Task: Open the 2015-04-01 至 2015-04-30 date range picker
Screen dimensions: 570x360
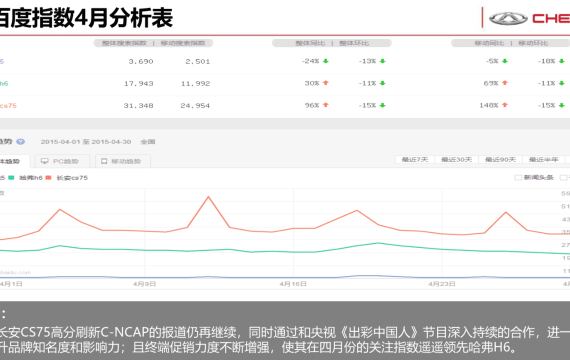Action: tap(86, 141)
